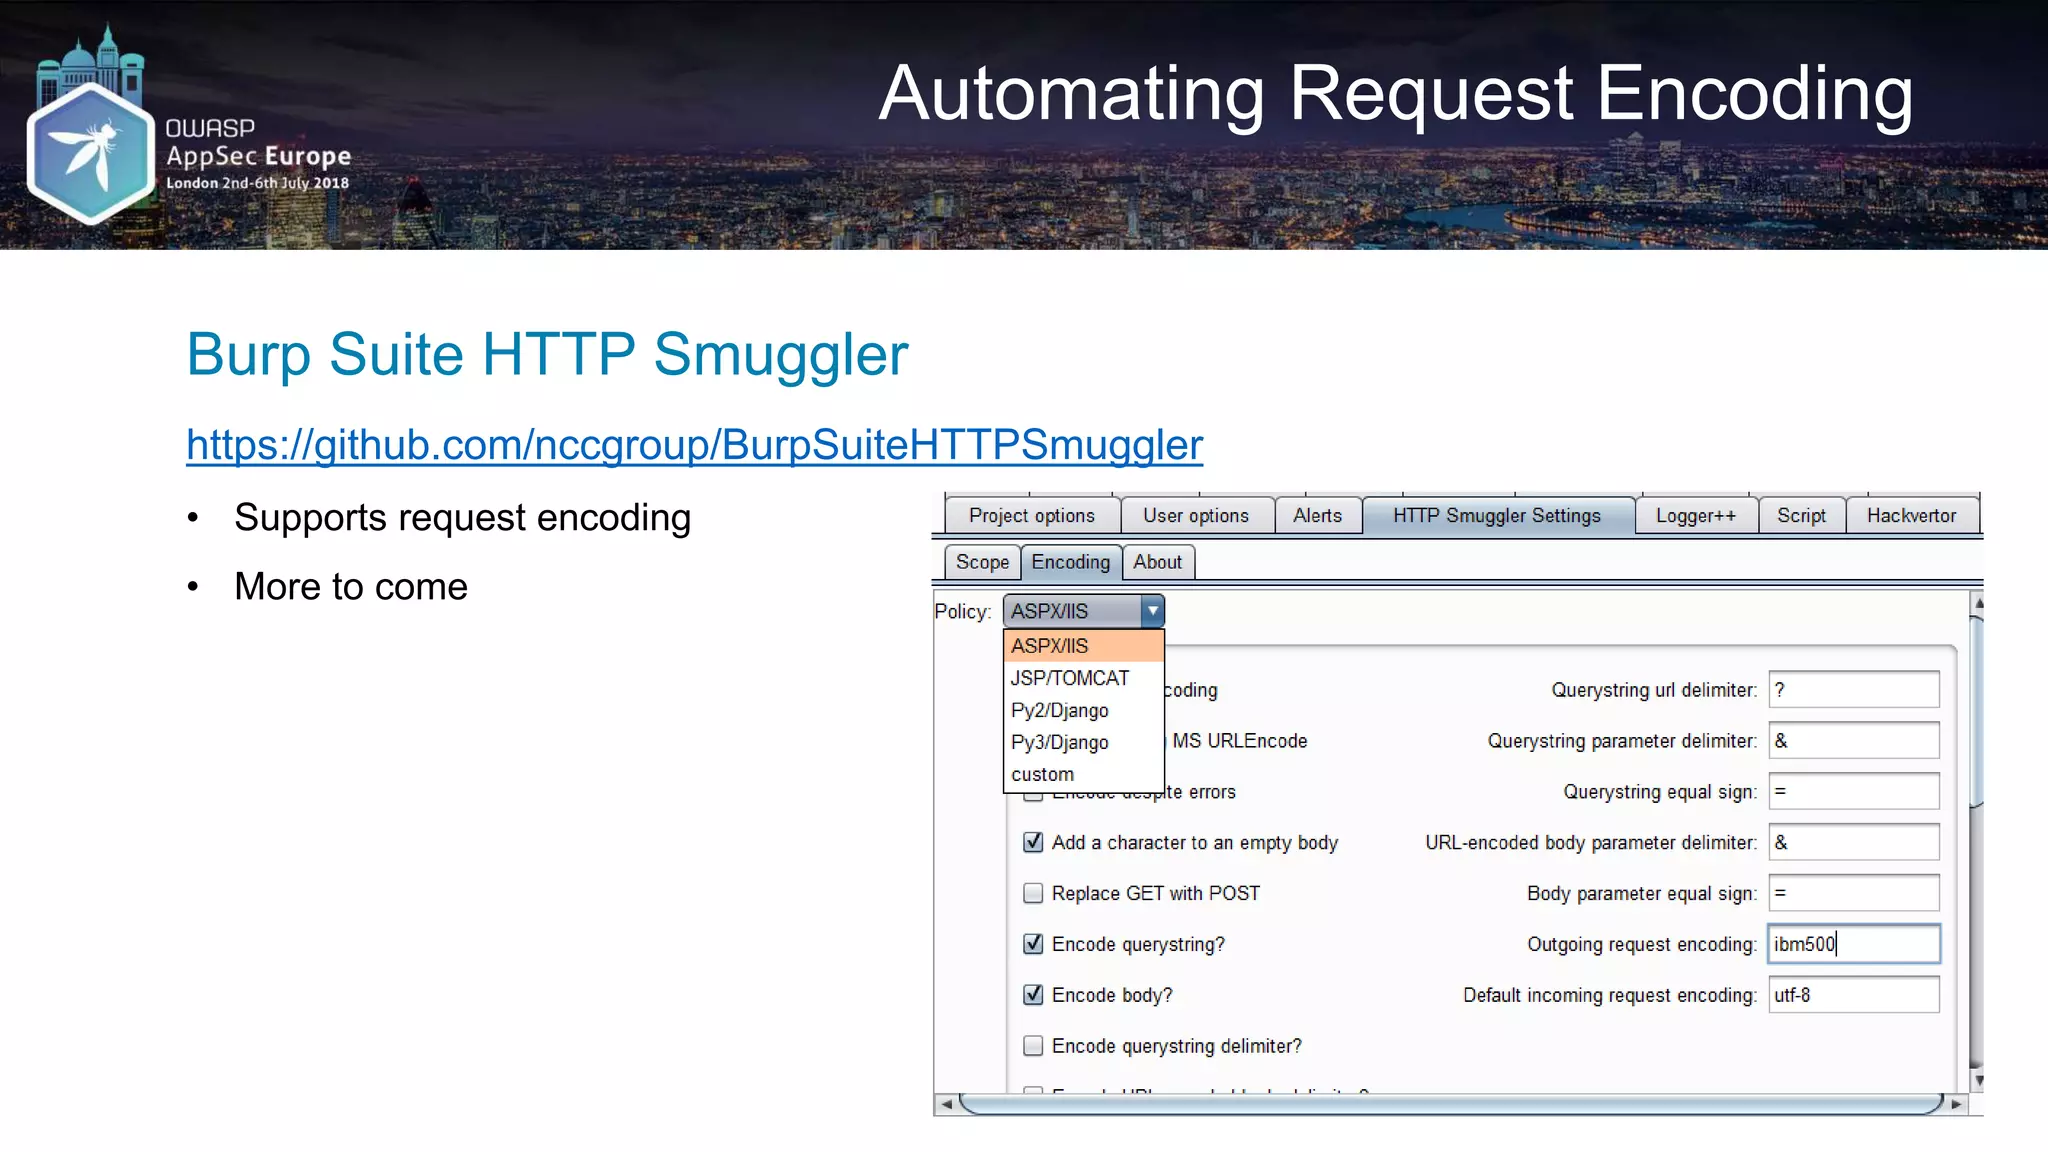Select JSP/TOMCAT from policy list
The height and width of the screenshot is (1152, 2048).
pos(1069,678)
